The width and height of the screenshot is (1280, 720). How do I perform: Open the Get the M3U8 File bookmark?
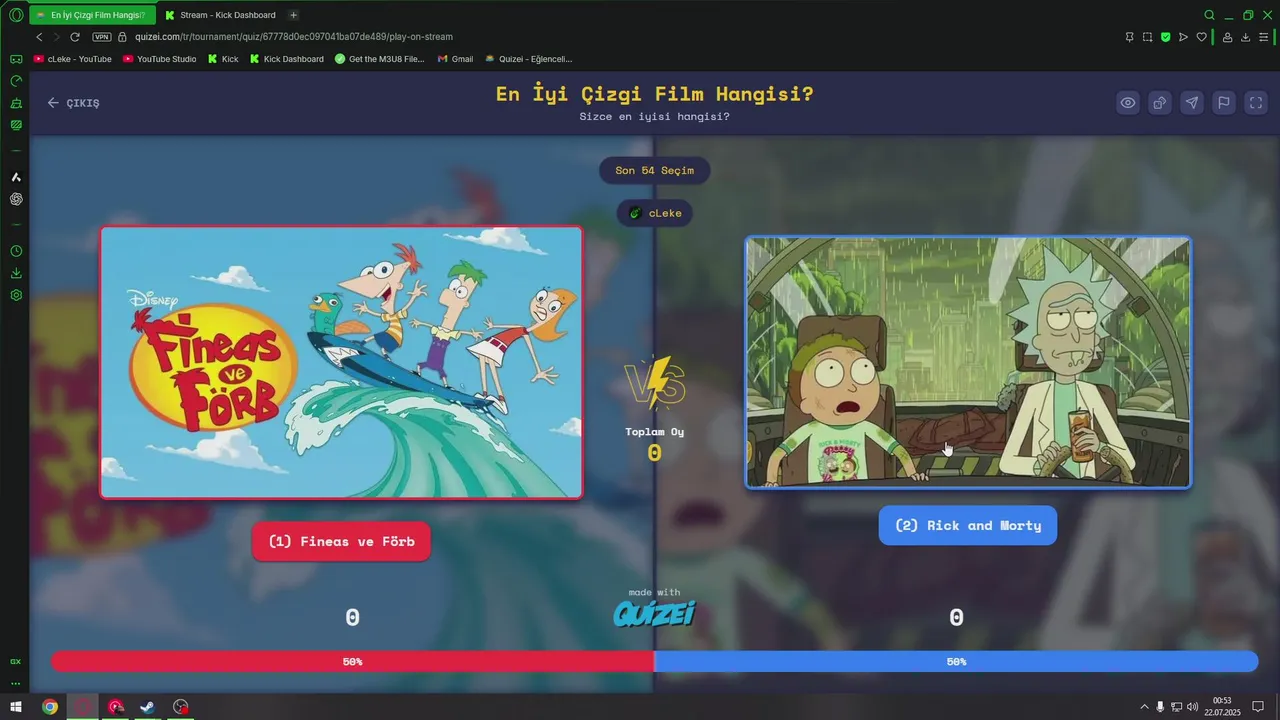click(380, 59)
